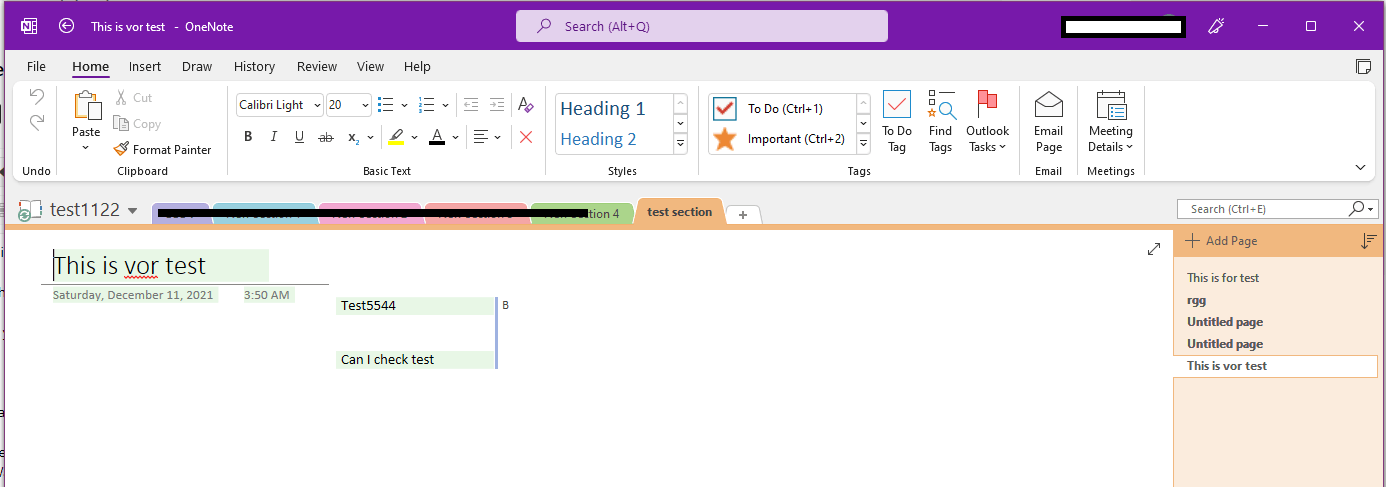Open subscript options dropdown arrow
The image size is (1386, 487).
point(371,137)
